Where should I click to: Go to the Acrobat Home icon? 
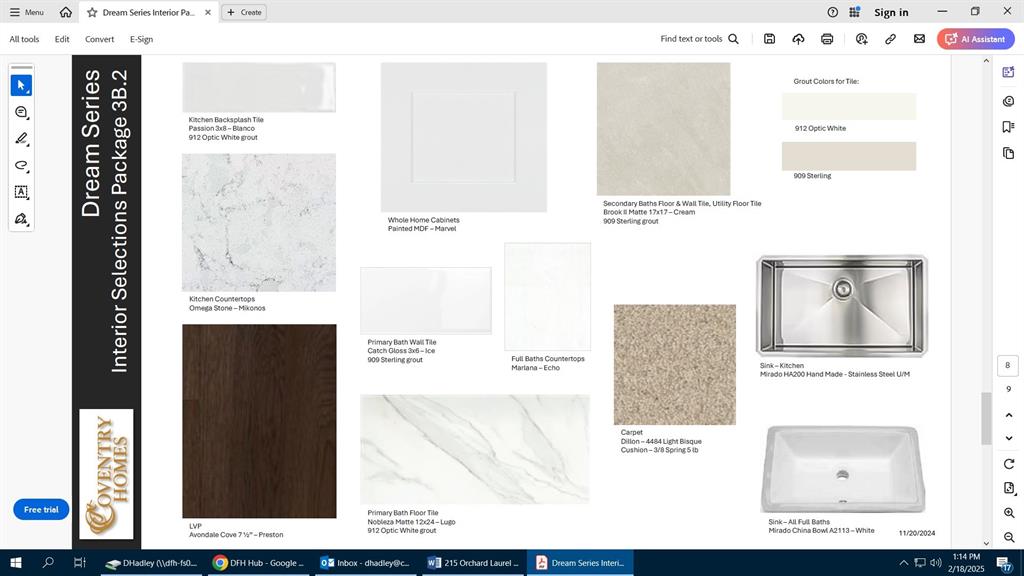click(65, 12)
